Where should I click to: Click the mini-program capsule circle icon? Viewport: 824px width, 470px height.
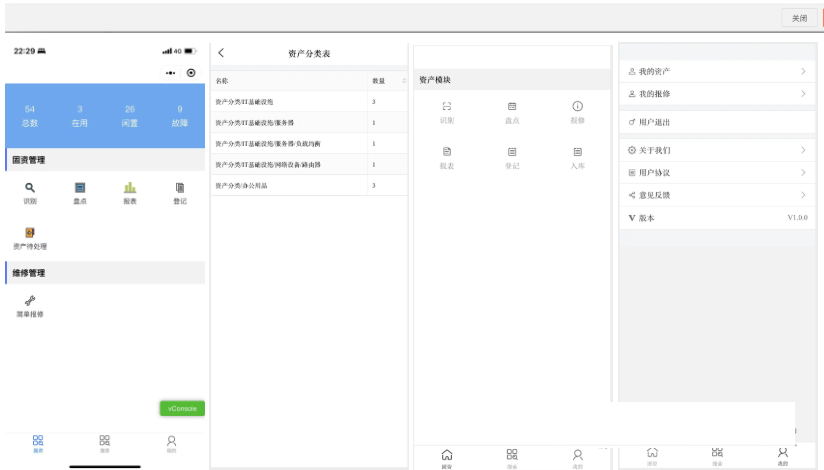(191, 73)
